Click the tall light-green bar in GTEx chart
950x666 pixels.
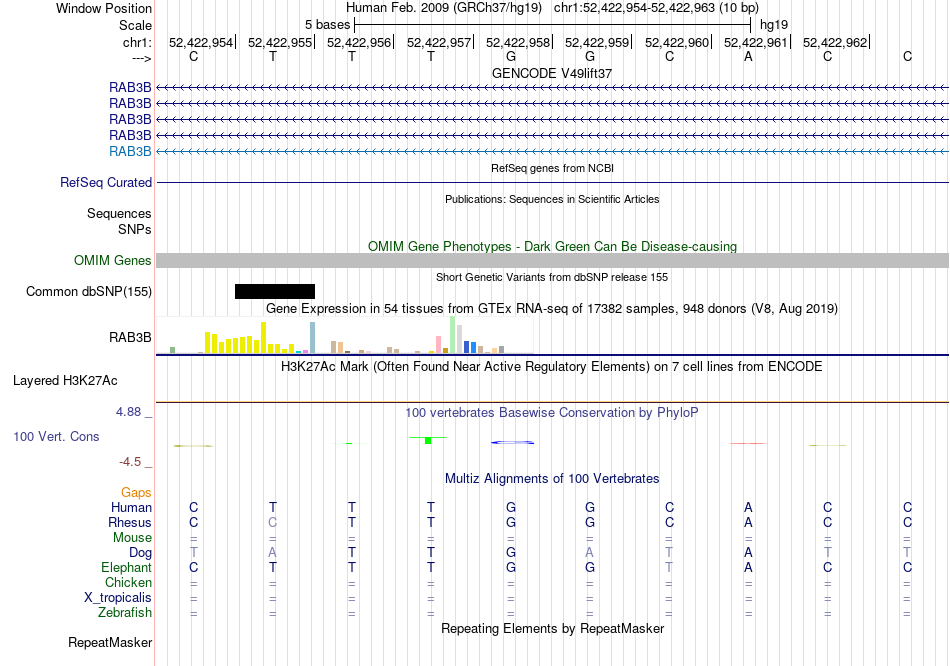click(x=453, y=335)
